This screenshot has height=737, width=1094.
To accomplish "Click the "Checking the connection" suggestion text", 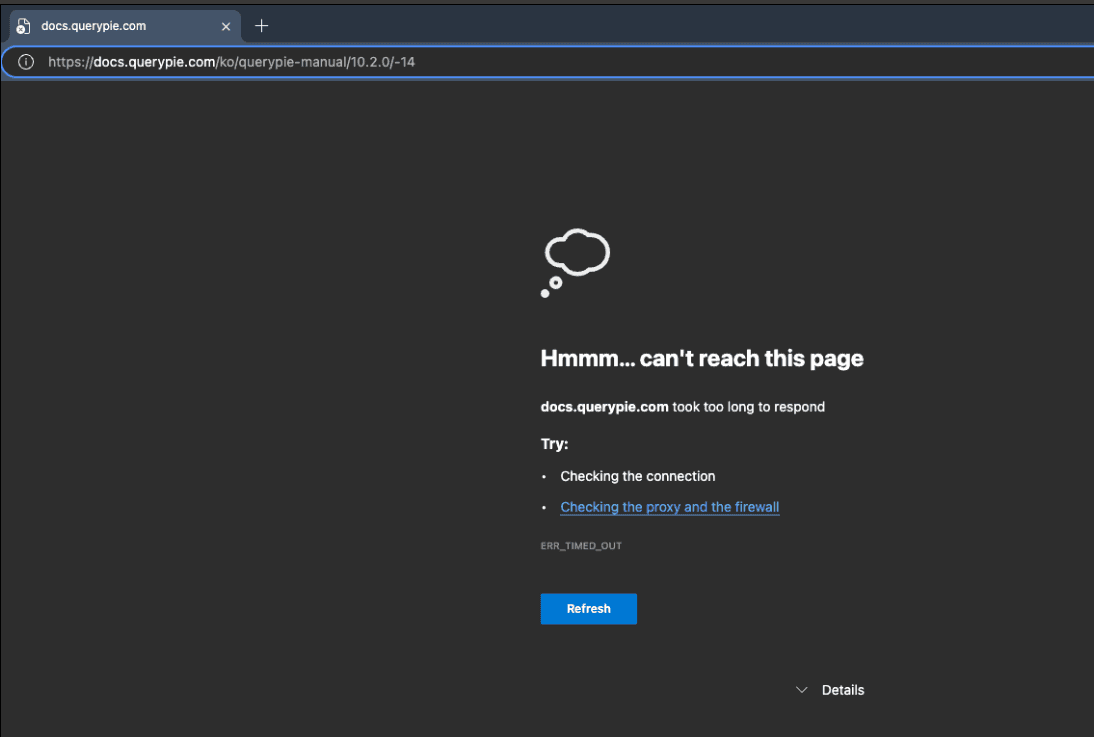I will click(x=637, y=476).
